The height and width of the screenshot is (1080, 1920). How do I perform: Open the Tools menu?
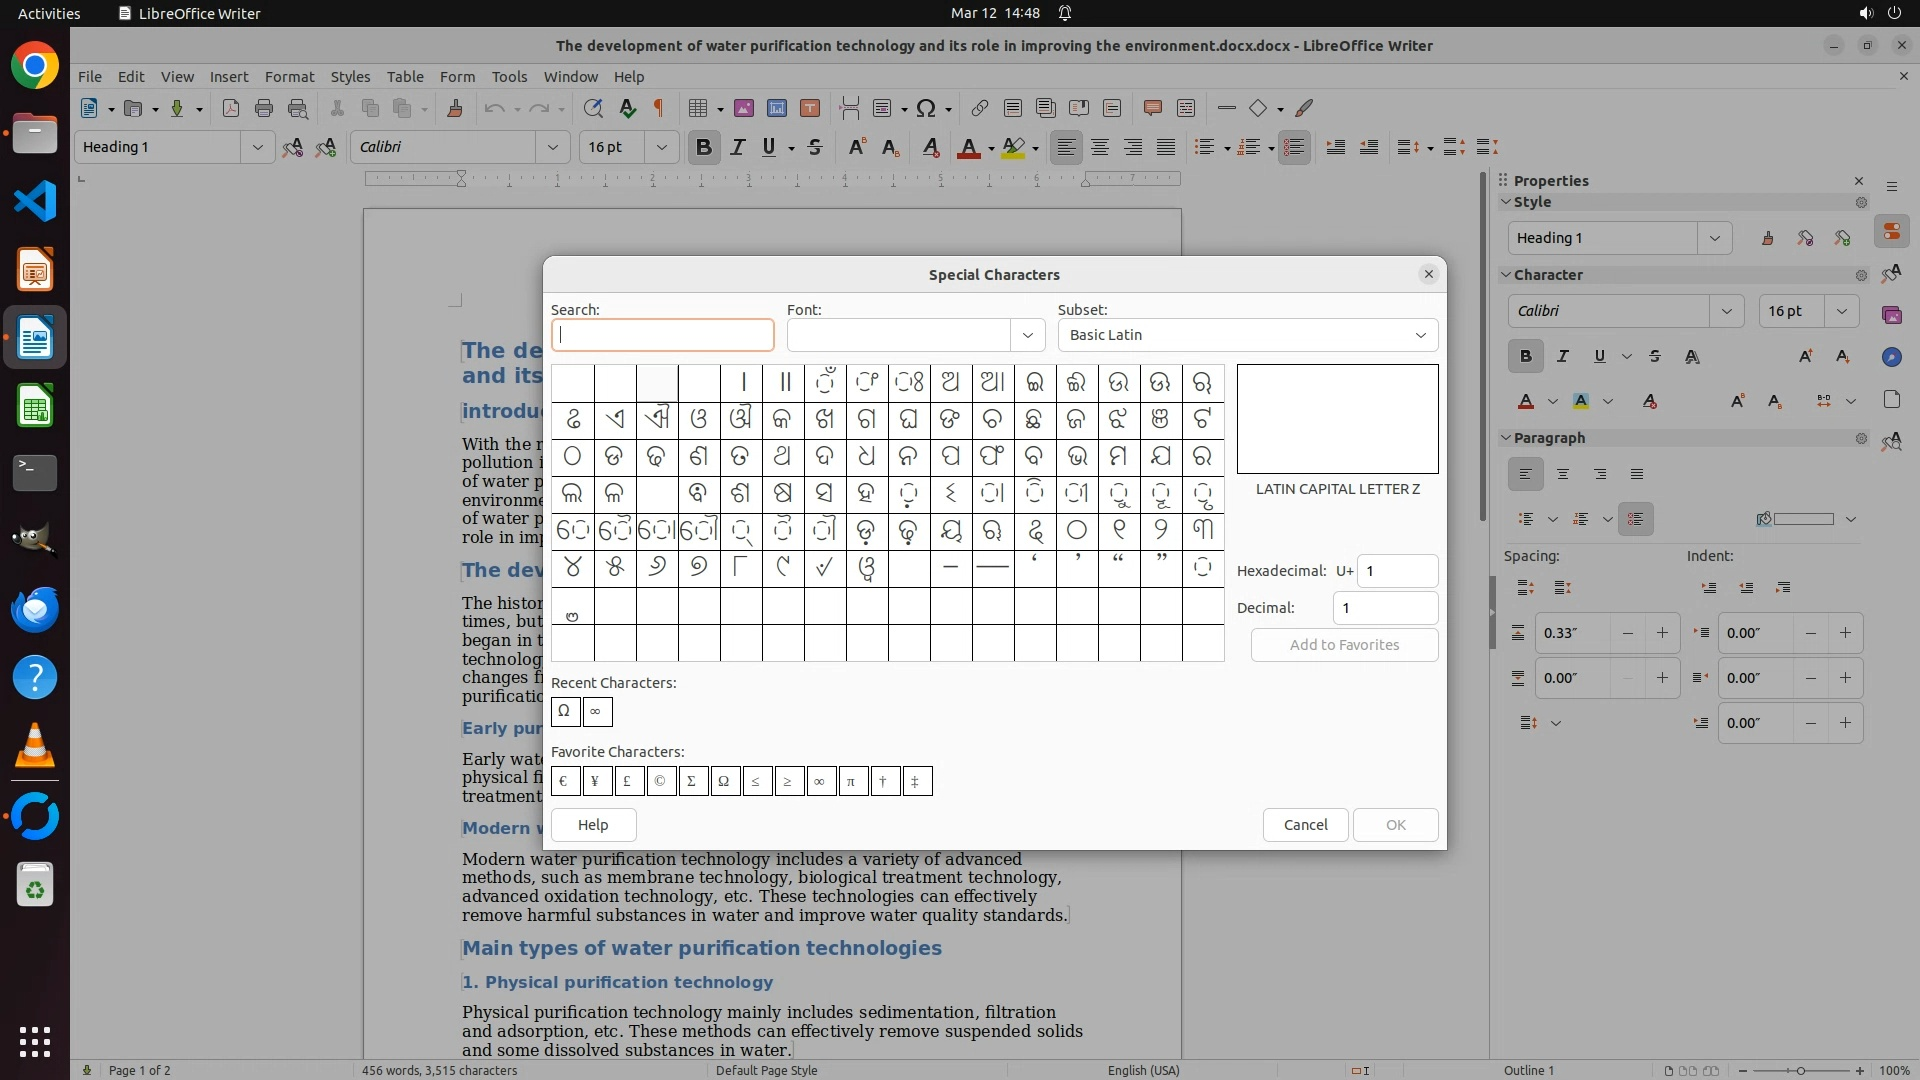click(509, 76)
